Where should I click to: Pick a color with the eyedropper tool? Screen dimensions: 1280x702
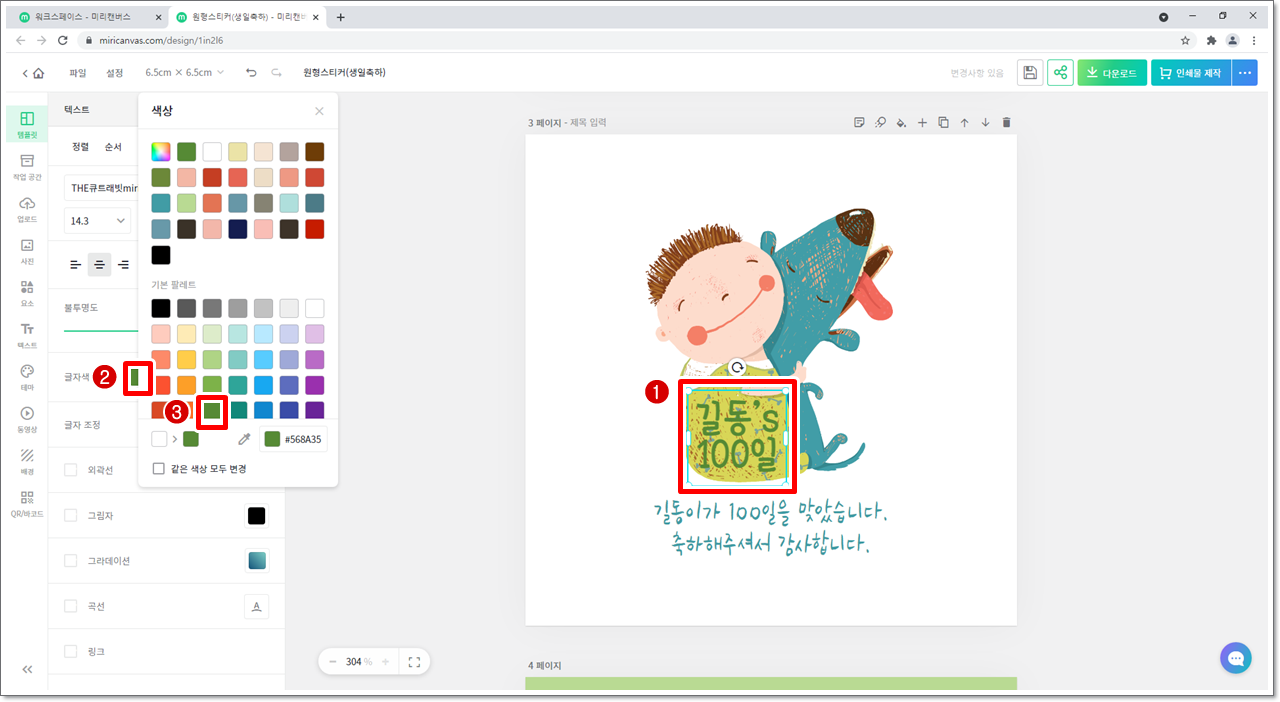tap(244, 439)
